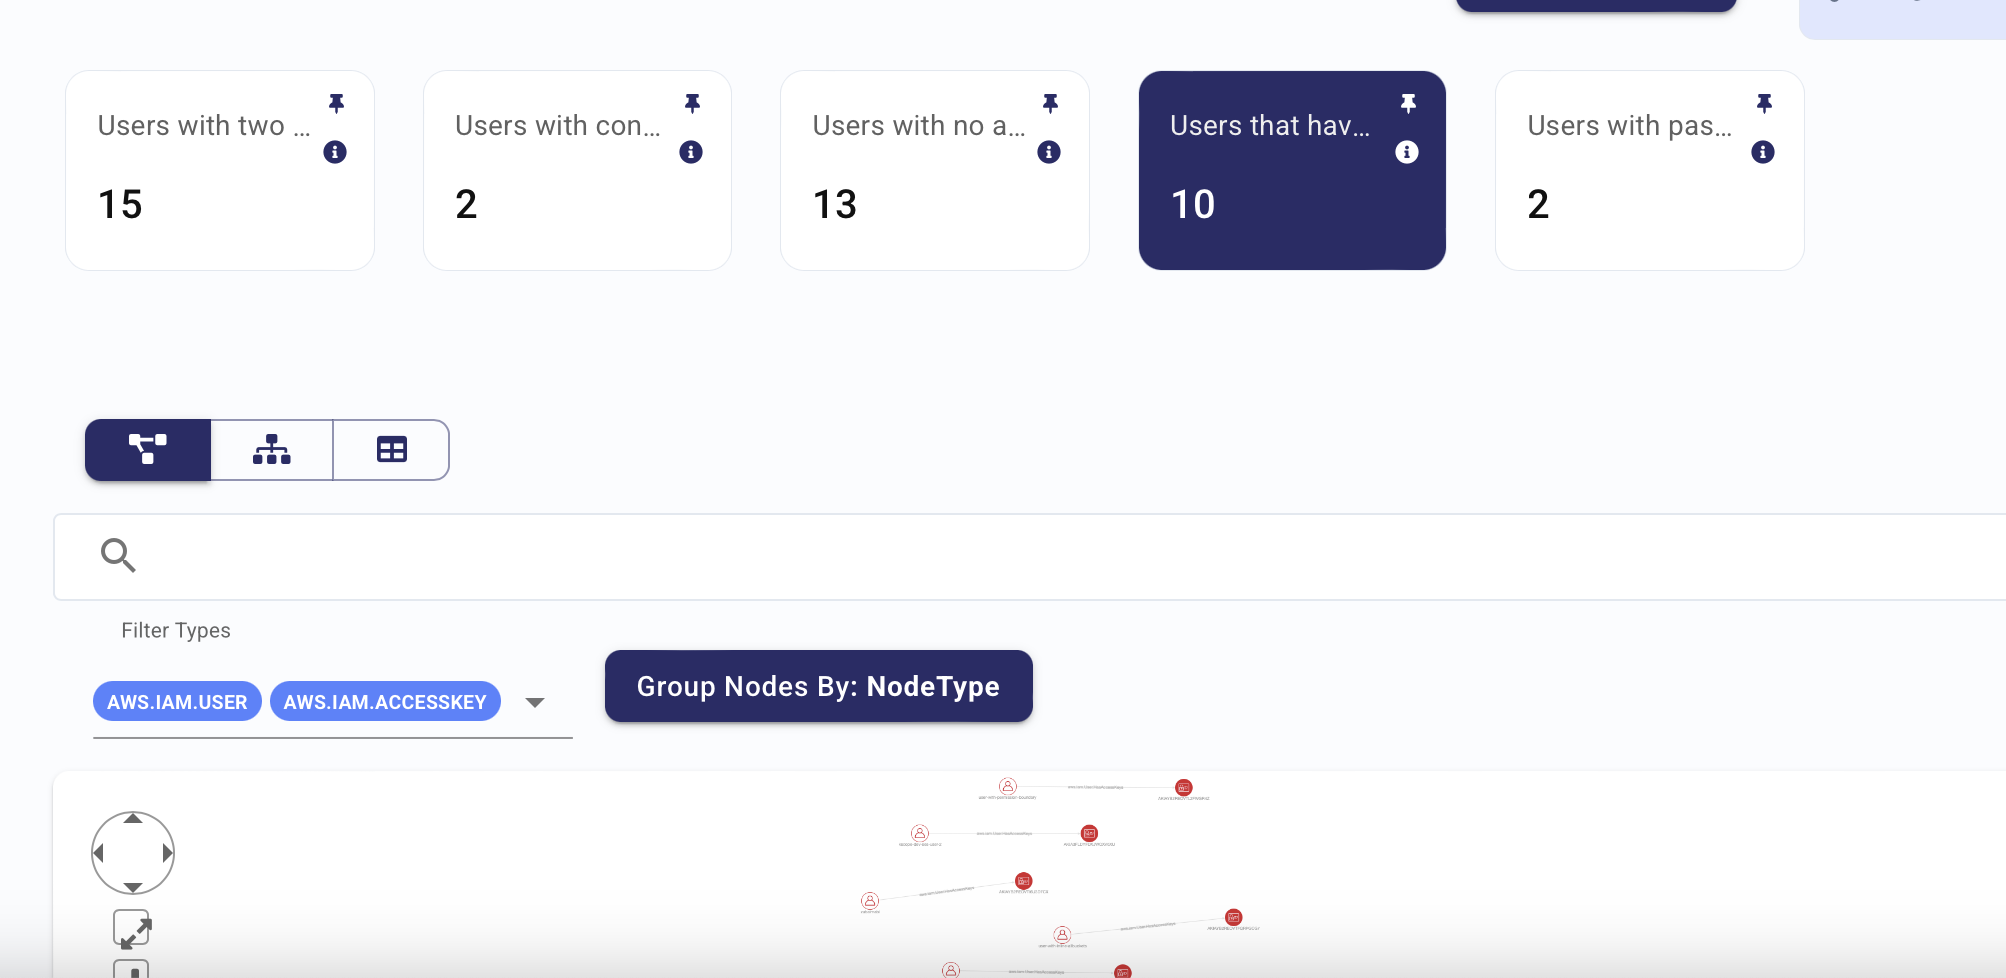Select the 'Users that hav...' card showing 10
The image size is (2006, 978).
point(1292,170)
